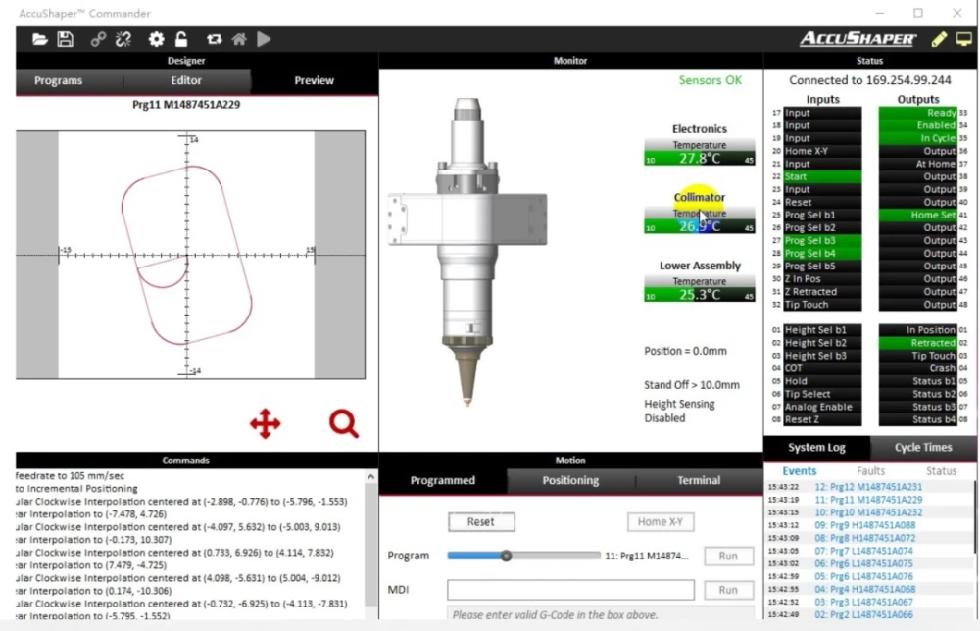
Task: Click the Program selection slider handle
Action: [507, 556]
